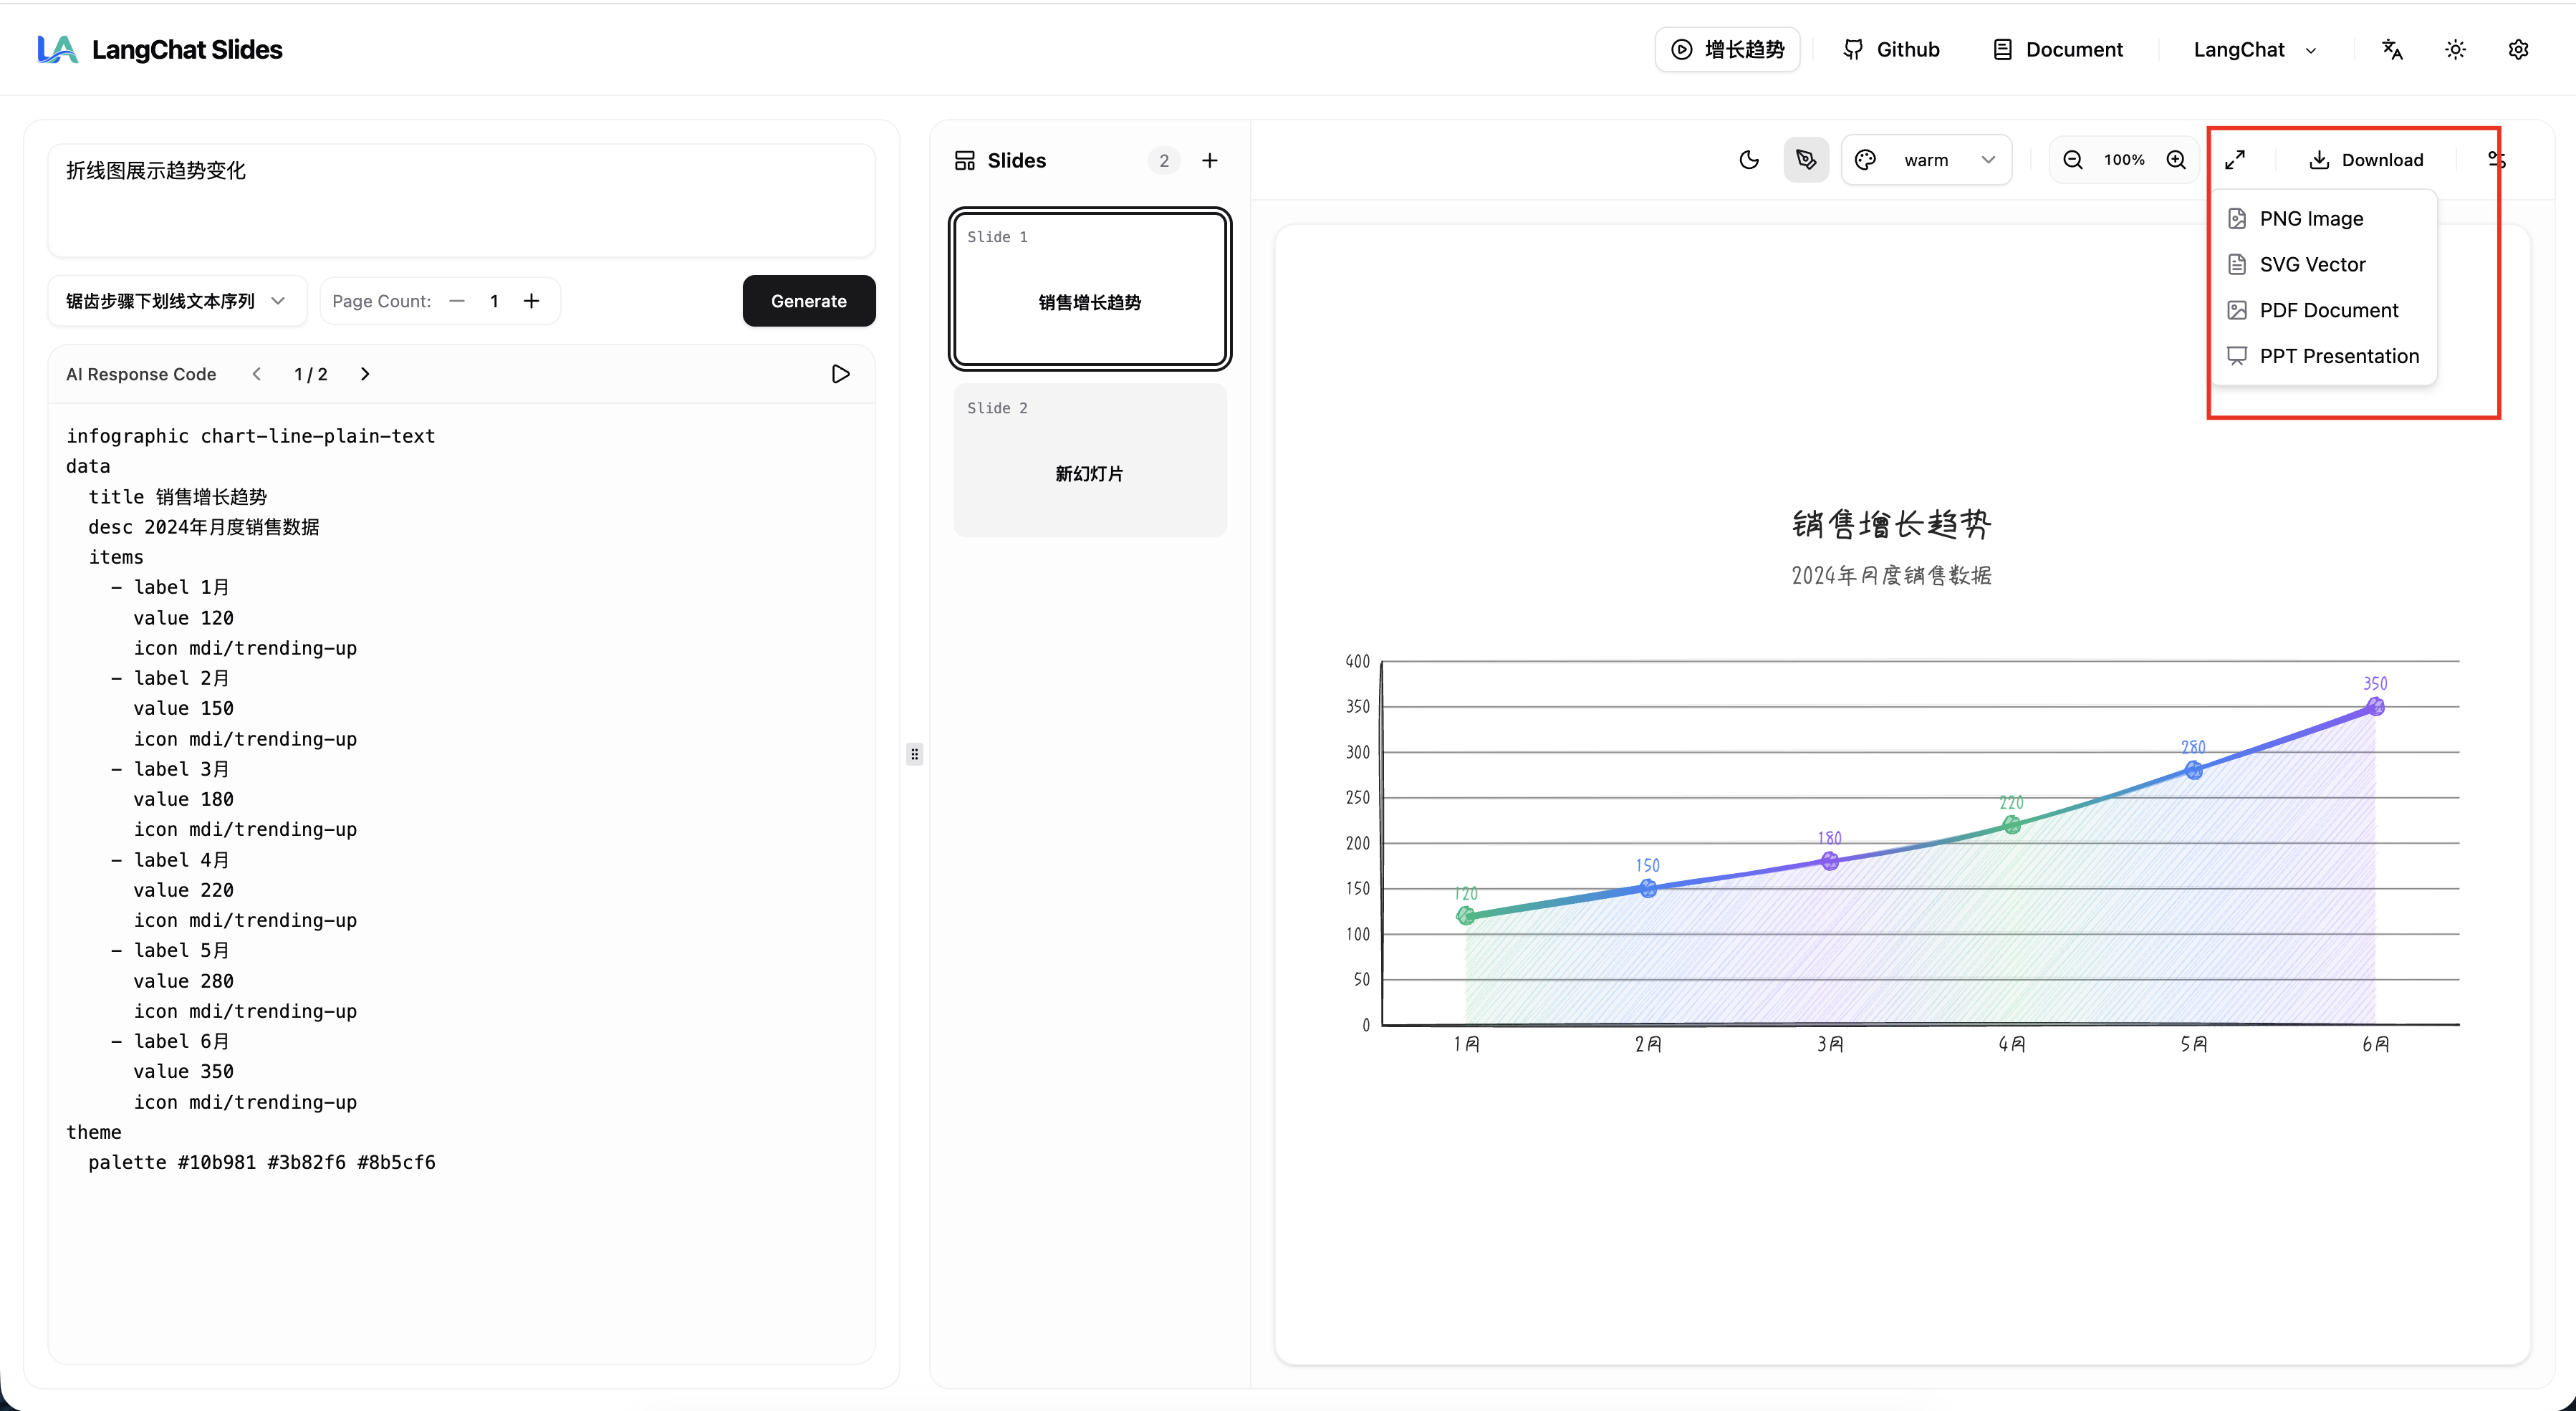
Task: Open the 锯齿步骤下划线文本序列 template dropdown
Action: pos(176,301)
